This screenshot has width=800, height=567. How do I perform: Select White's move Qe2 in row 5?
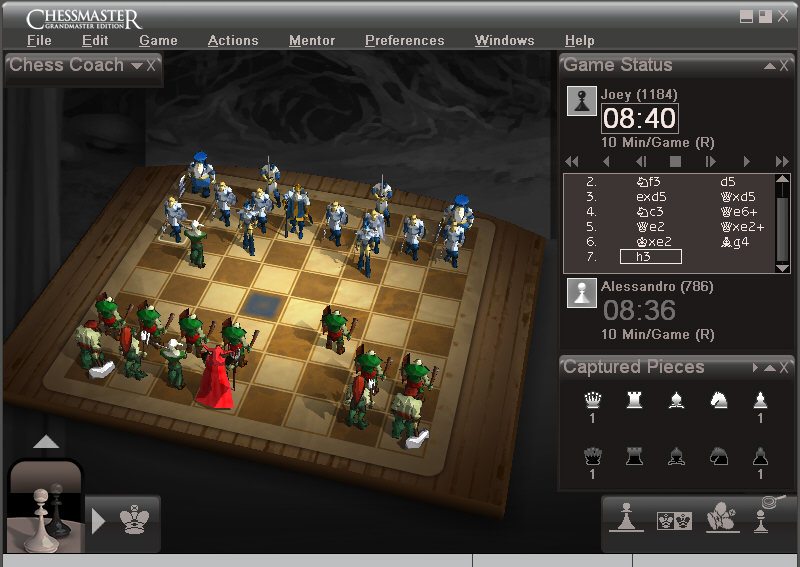(651, 227)
